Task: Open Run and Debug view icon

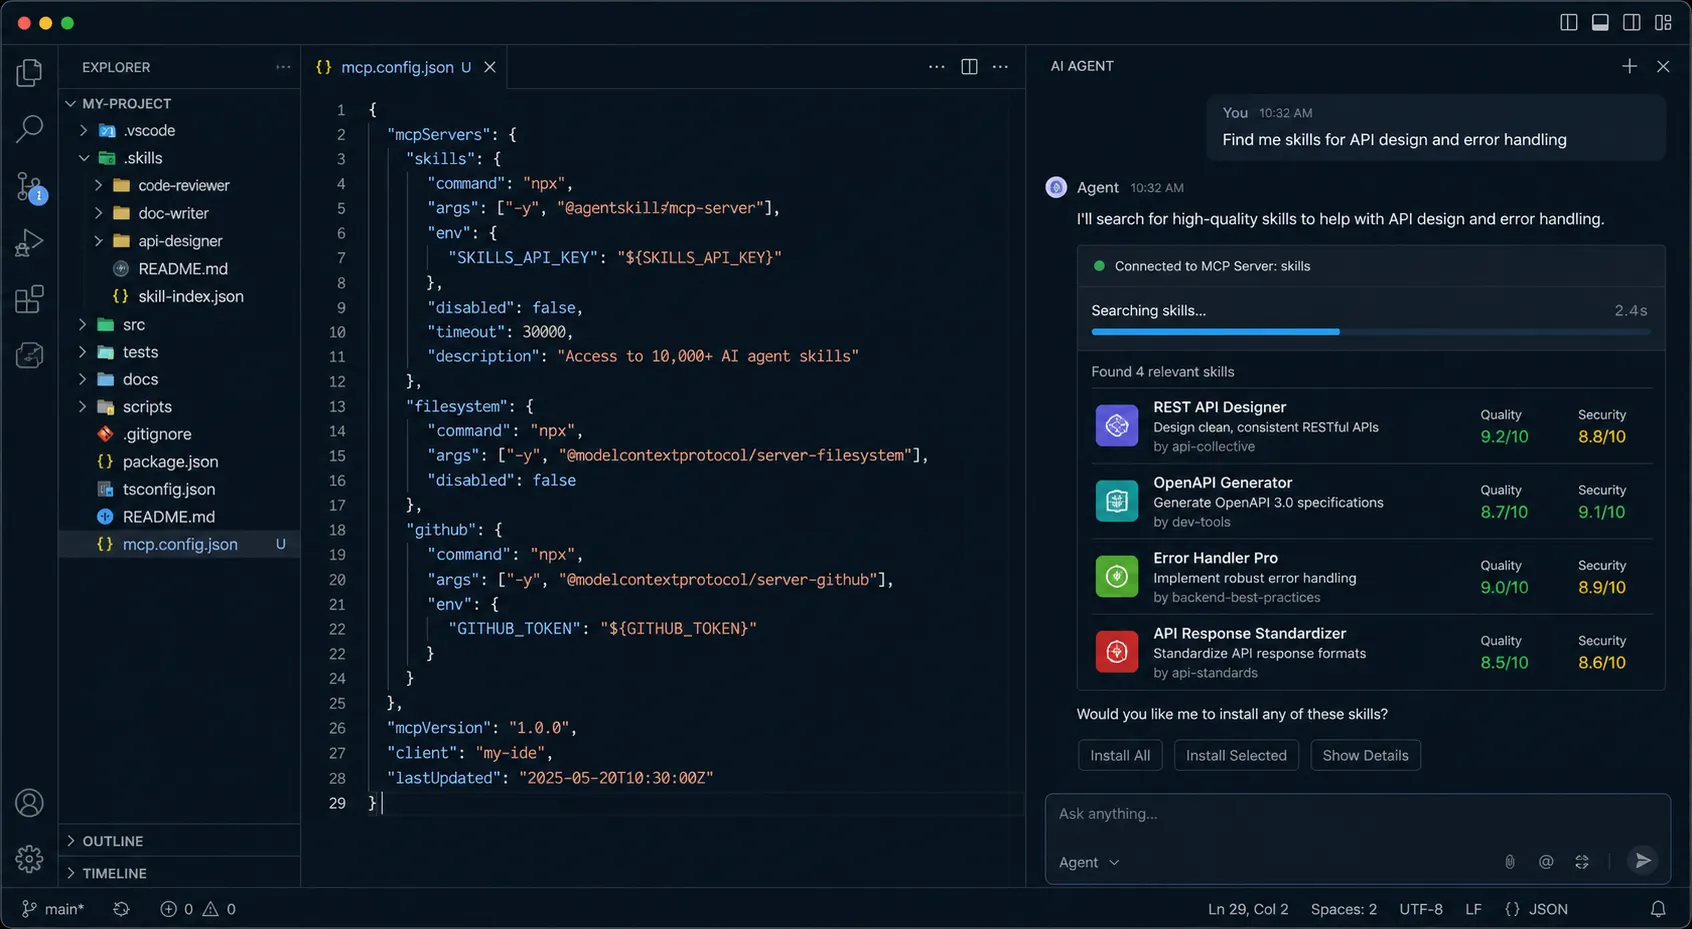Action: click(x=30, y=243)
